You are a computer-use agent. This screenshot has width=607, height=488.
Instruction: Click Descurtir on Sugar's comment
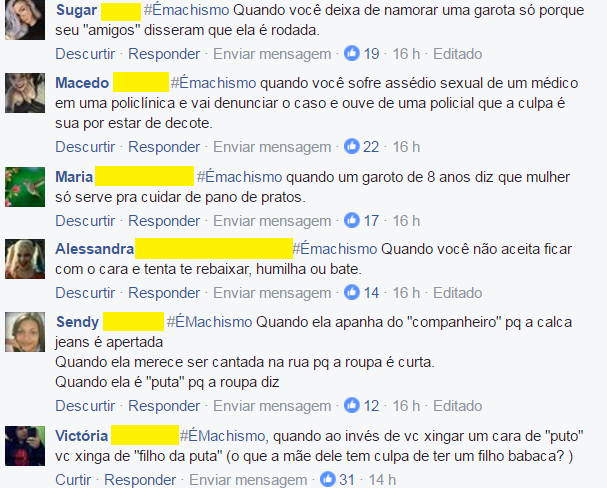click(85, 54)
